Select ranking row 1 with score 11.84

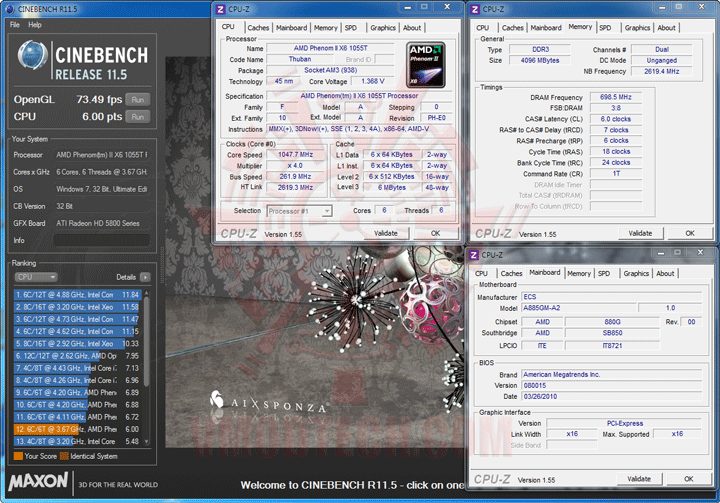[x=77, y=294]
